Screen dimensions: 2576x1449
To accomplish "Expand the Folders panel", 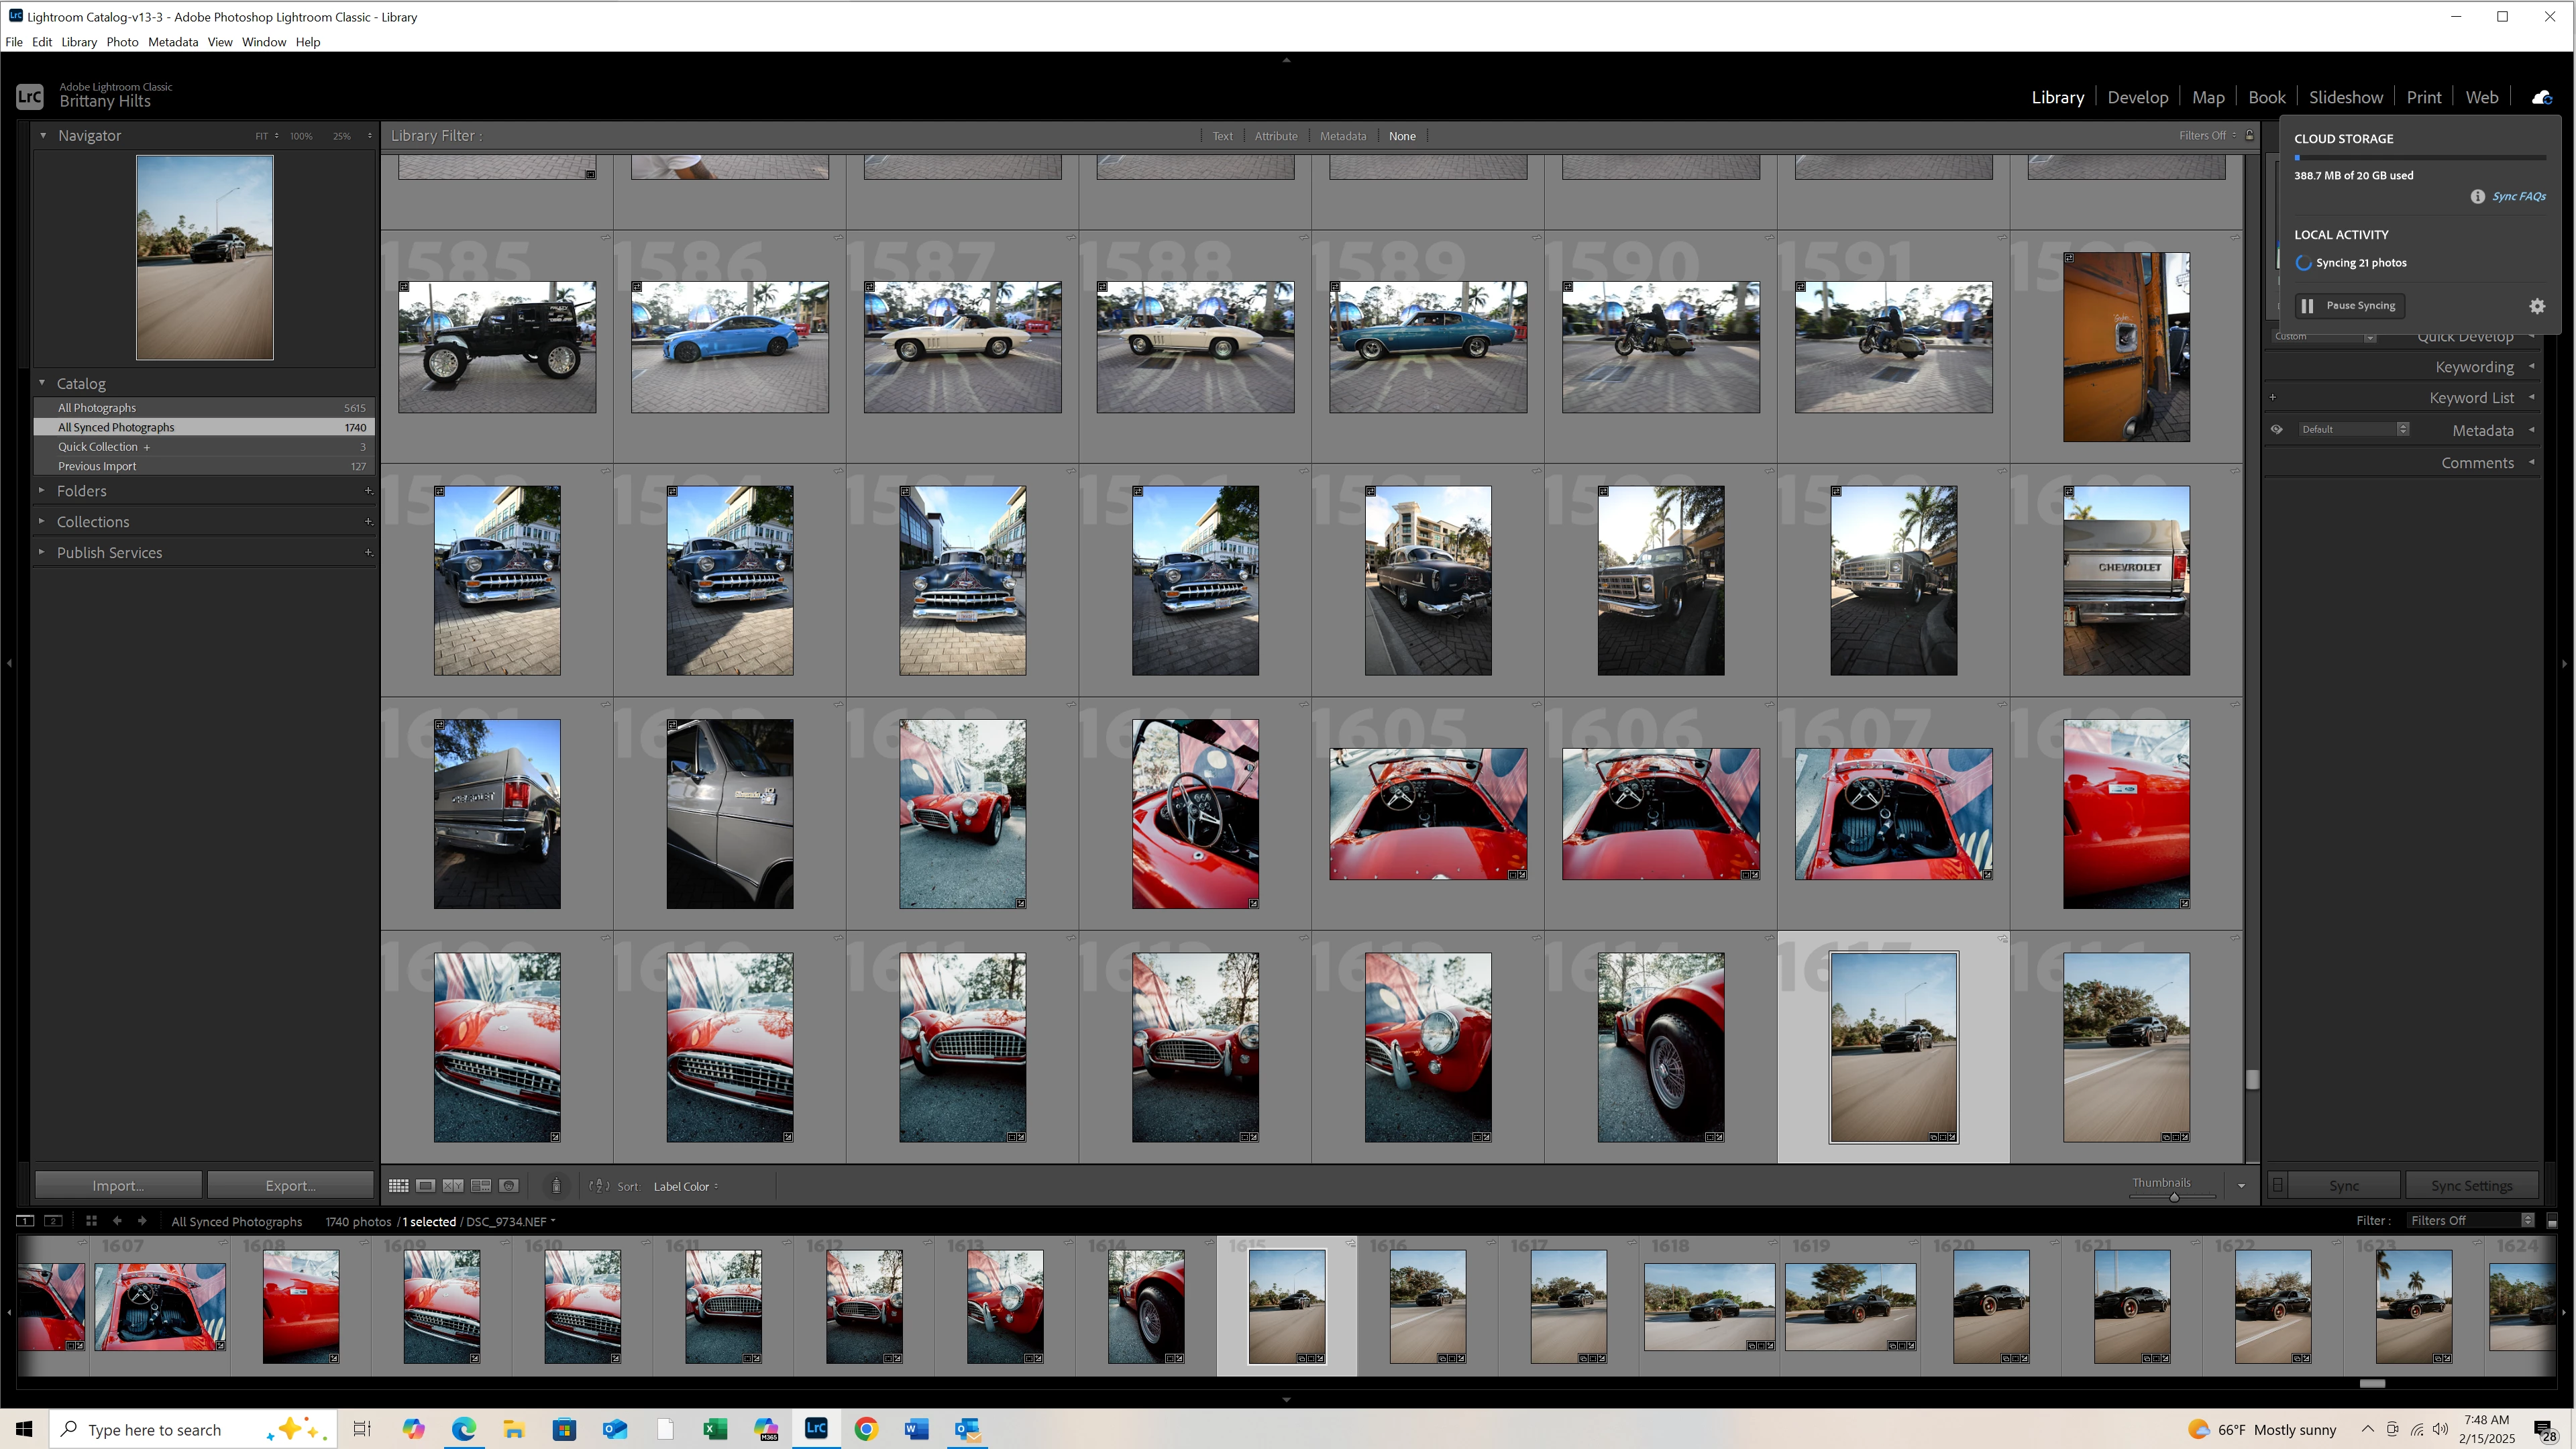I will pyautogui.click(x=82, y=491).
